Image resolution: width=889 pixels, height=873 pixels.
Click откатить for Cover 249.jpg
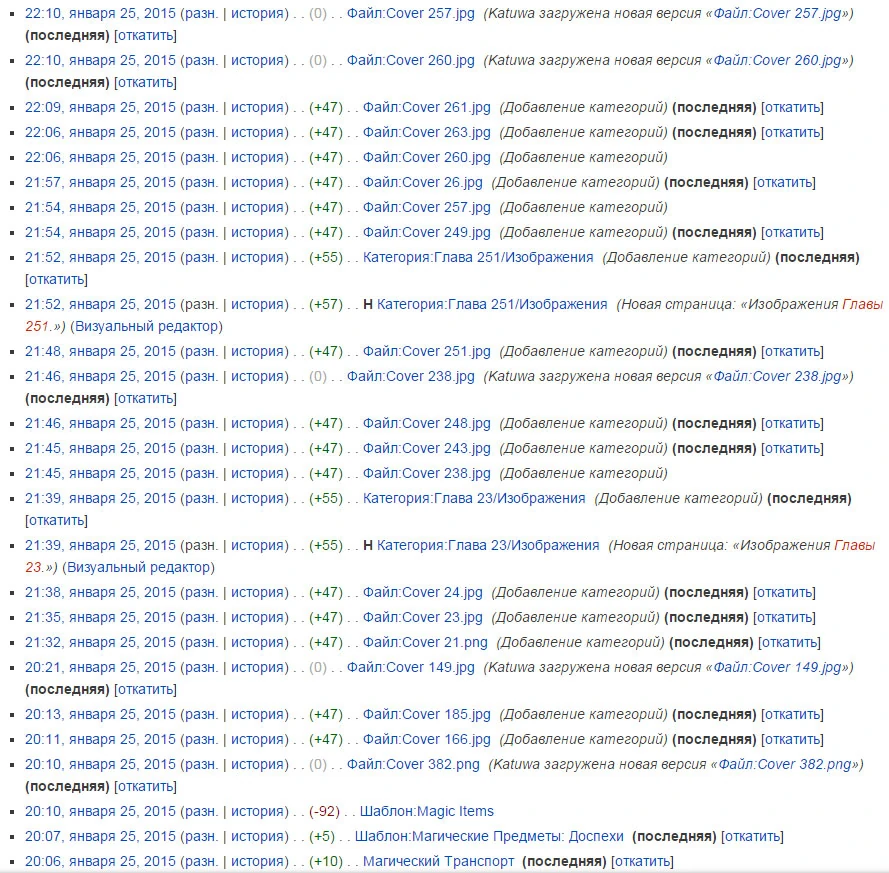792,232
